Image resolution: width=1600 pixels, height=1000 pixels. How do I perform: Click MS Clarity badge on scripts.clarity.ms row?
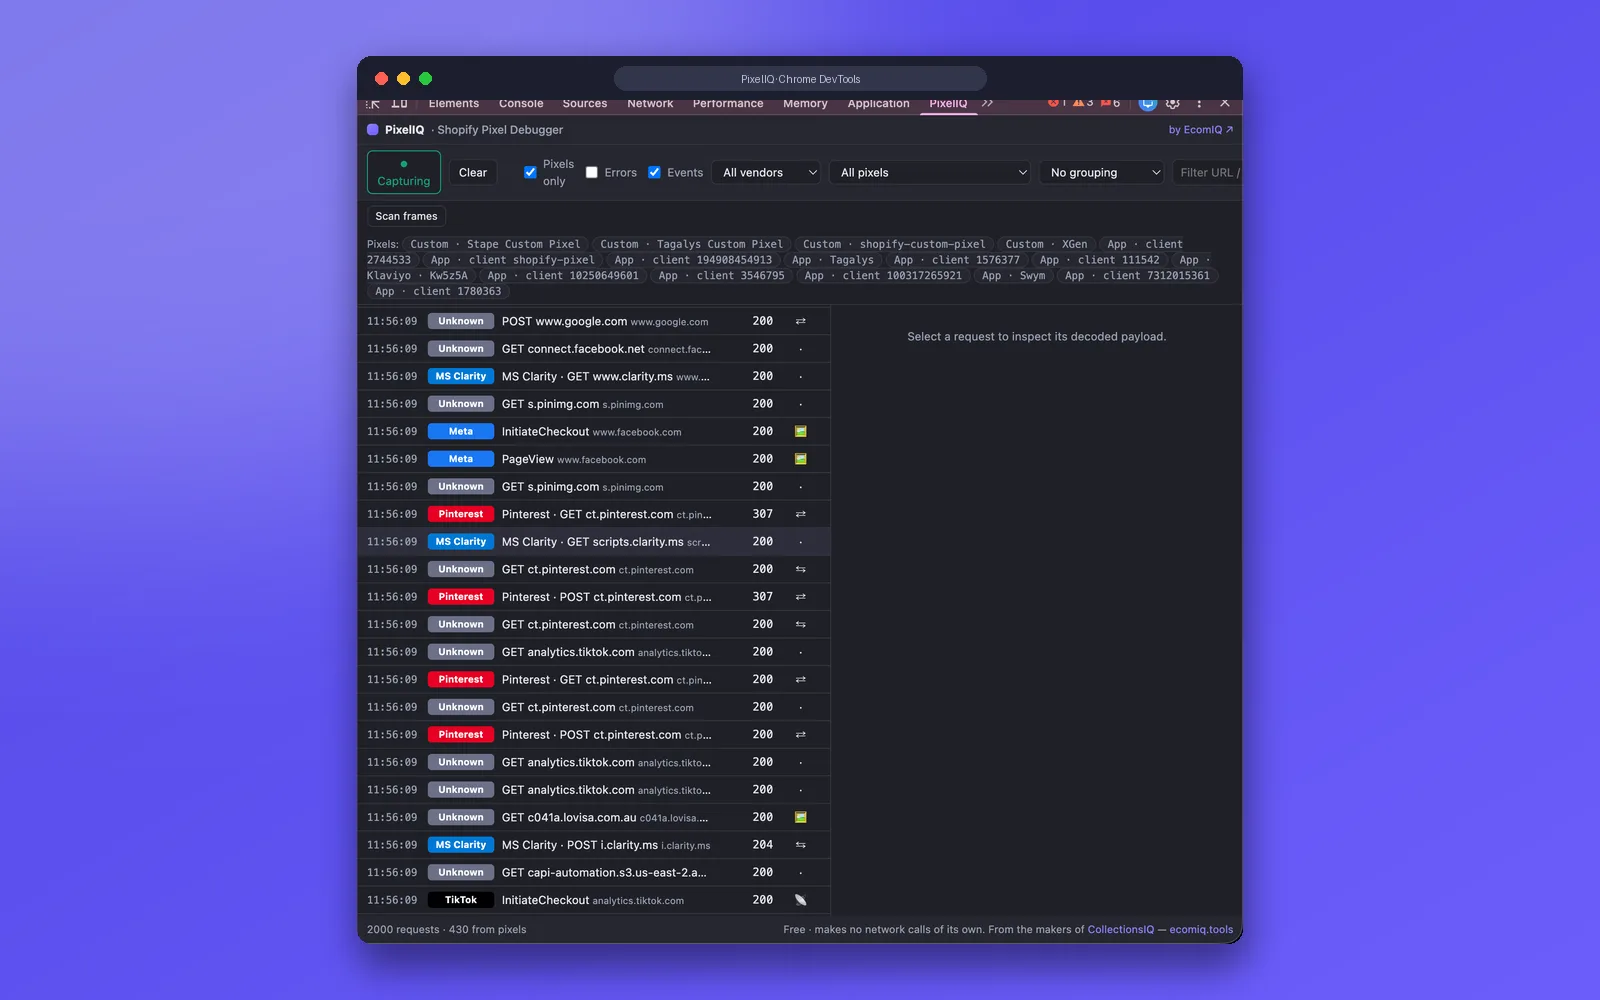pyautogui.click(x=461, y=542)
